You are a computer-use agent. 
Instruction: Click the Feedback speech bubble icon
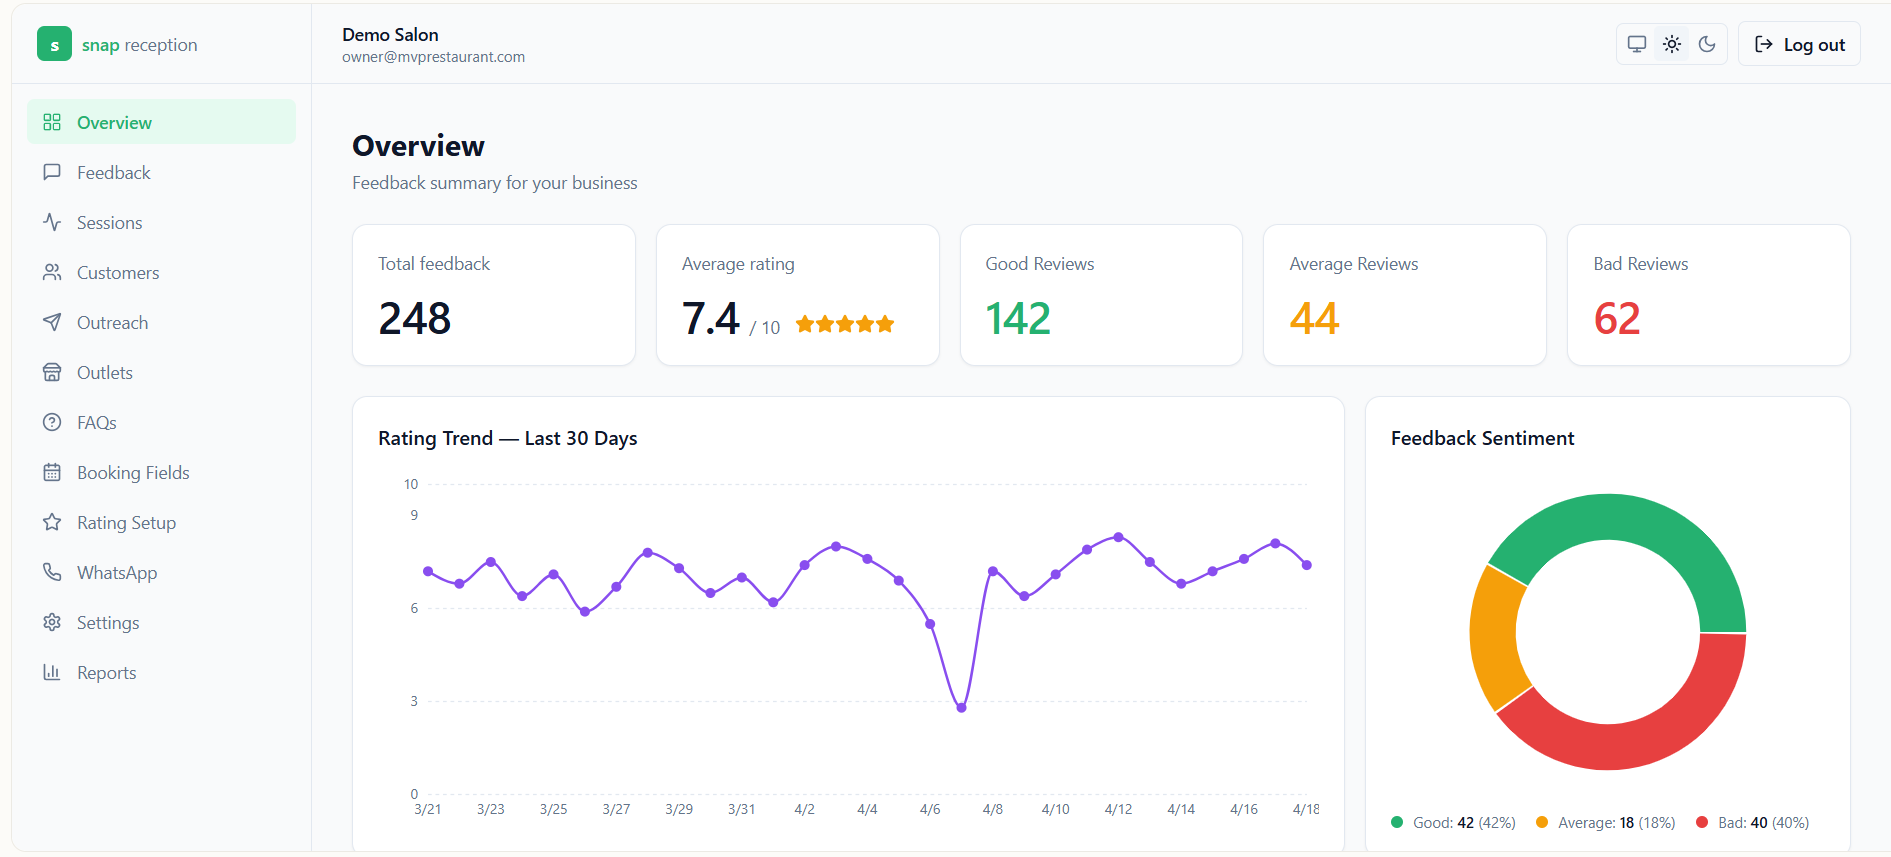point(52,172)
